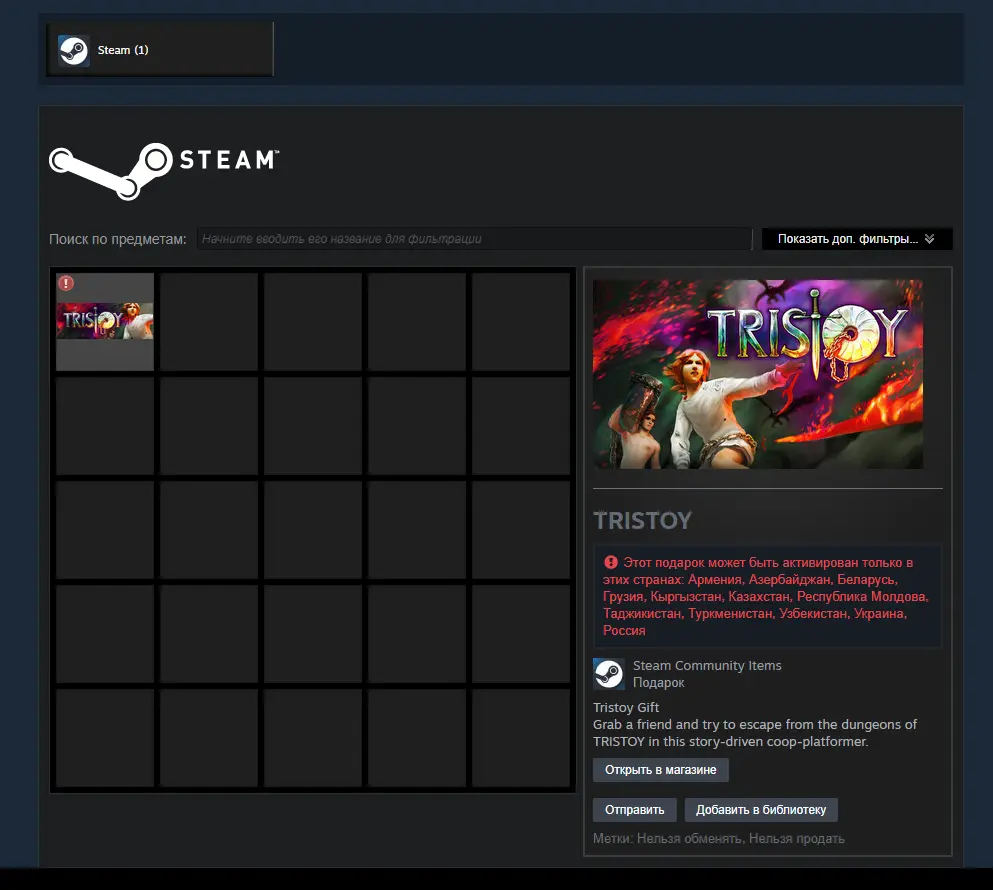Click 'Добавить в библиотеку' button
The width and height of the screenshot is (993, 890).
point(761,810)
